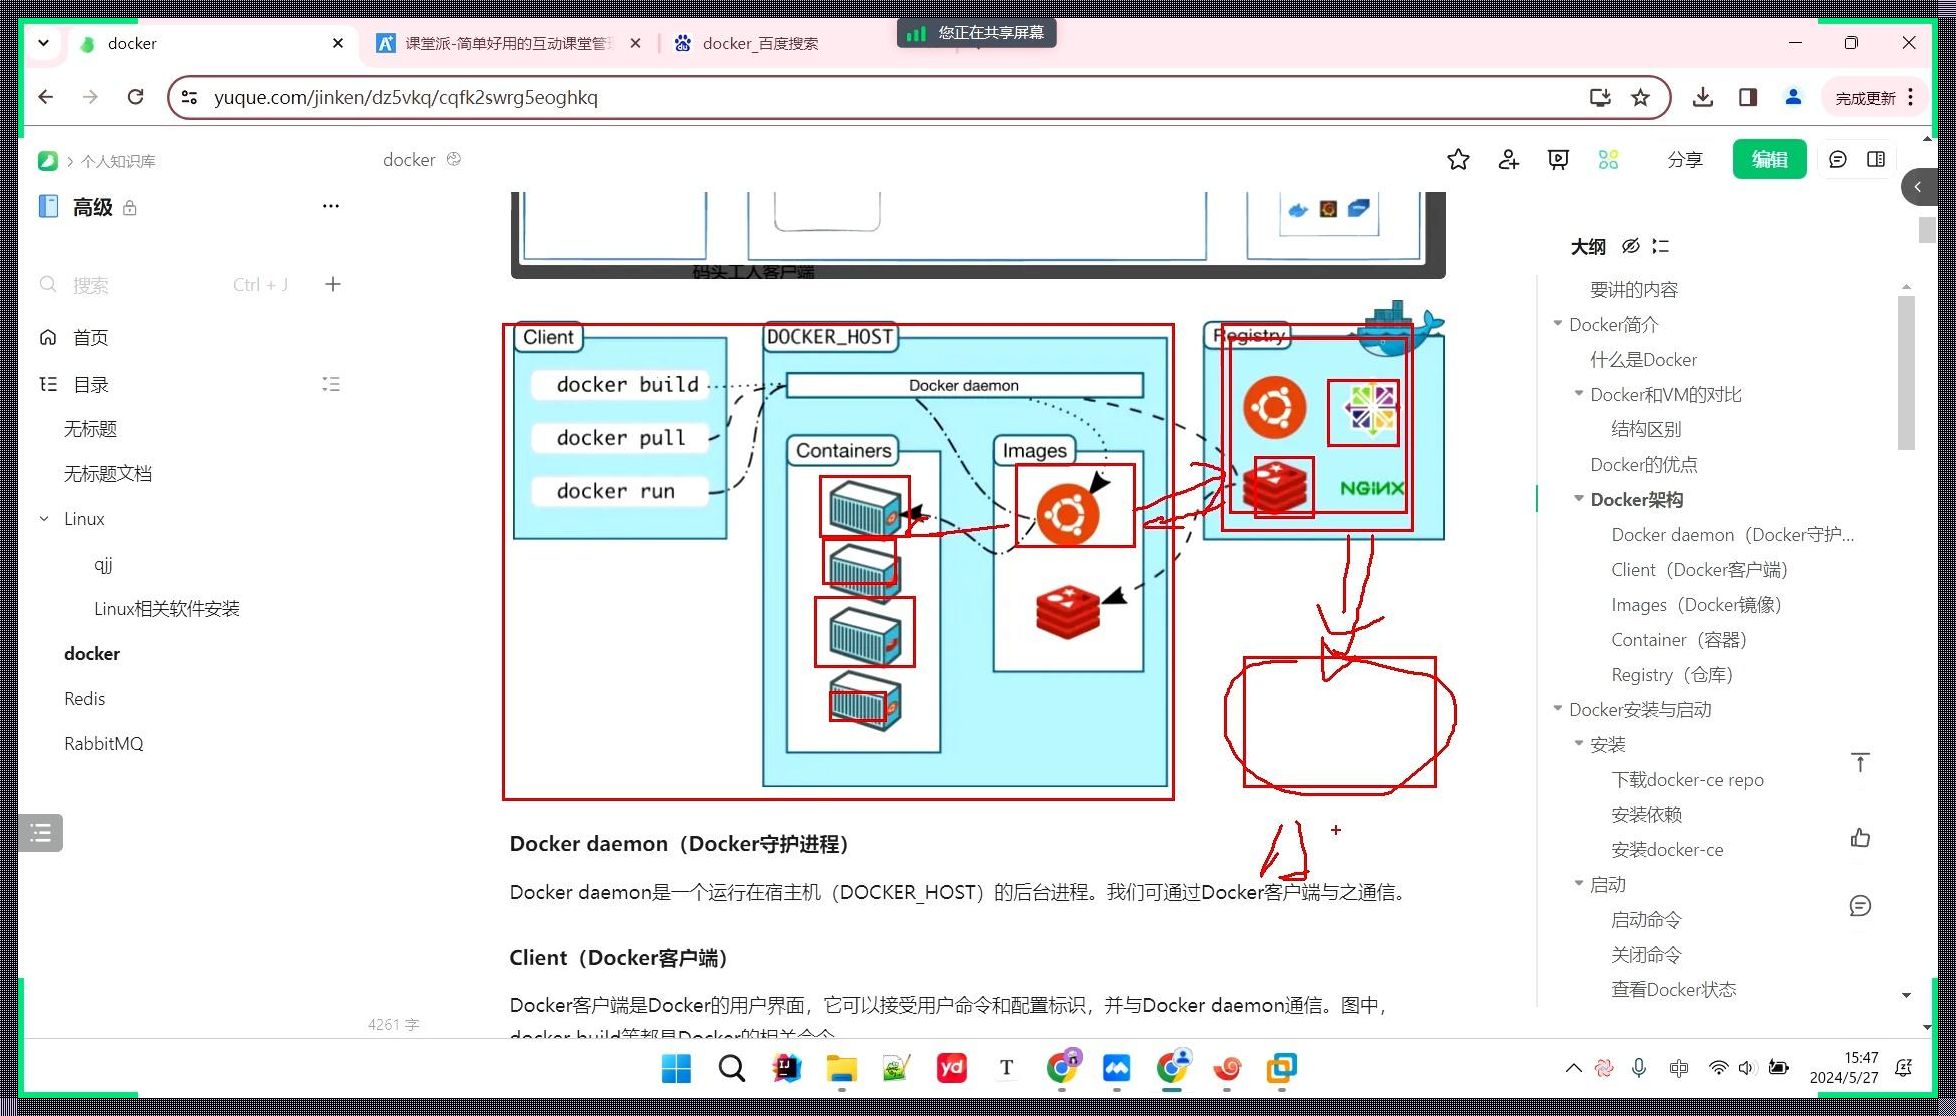The image size is (1956, 1116).
Task: Collapse the Linux folder in sidebar
Action: pyautogui.click(x=44, y=519)
